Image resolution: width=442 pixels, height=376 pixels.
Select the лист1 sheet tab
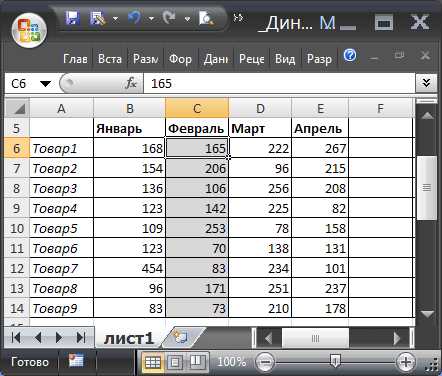[129, 338]
